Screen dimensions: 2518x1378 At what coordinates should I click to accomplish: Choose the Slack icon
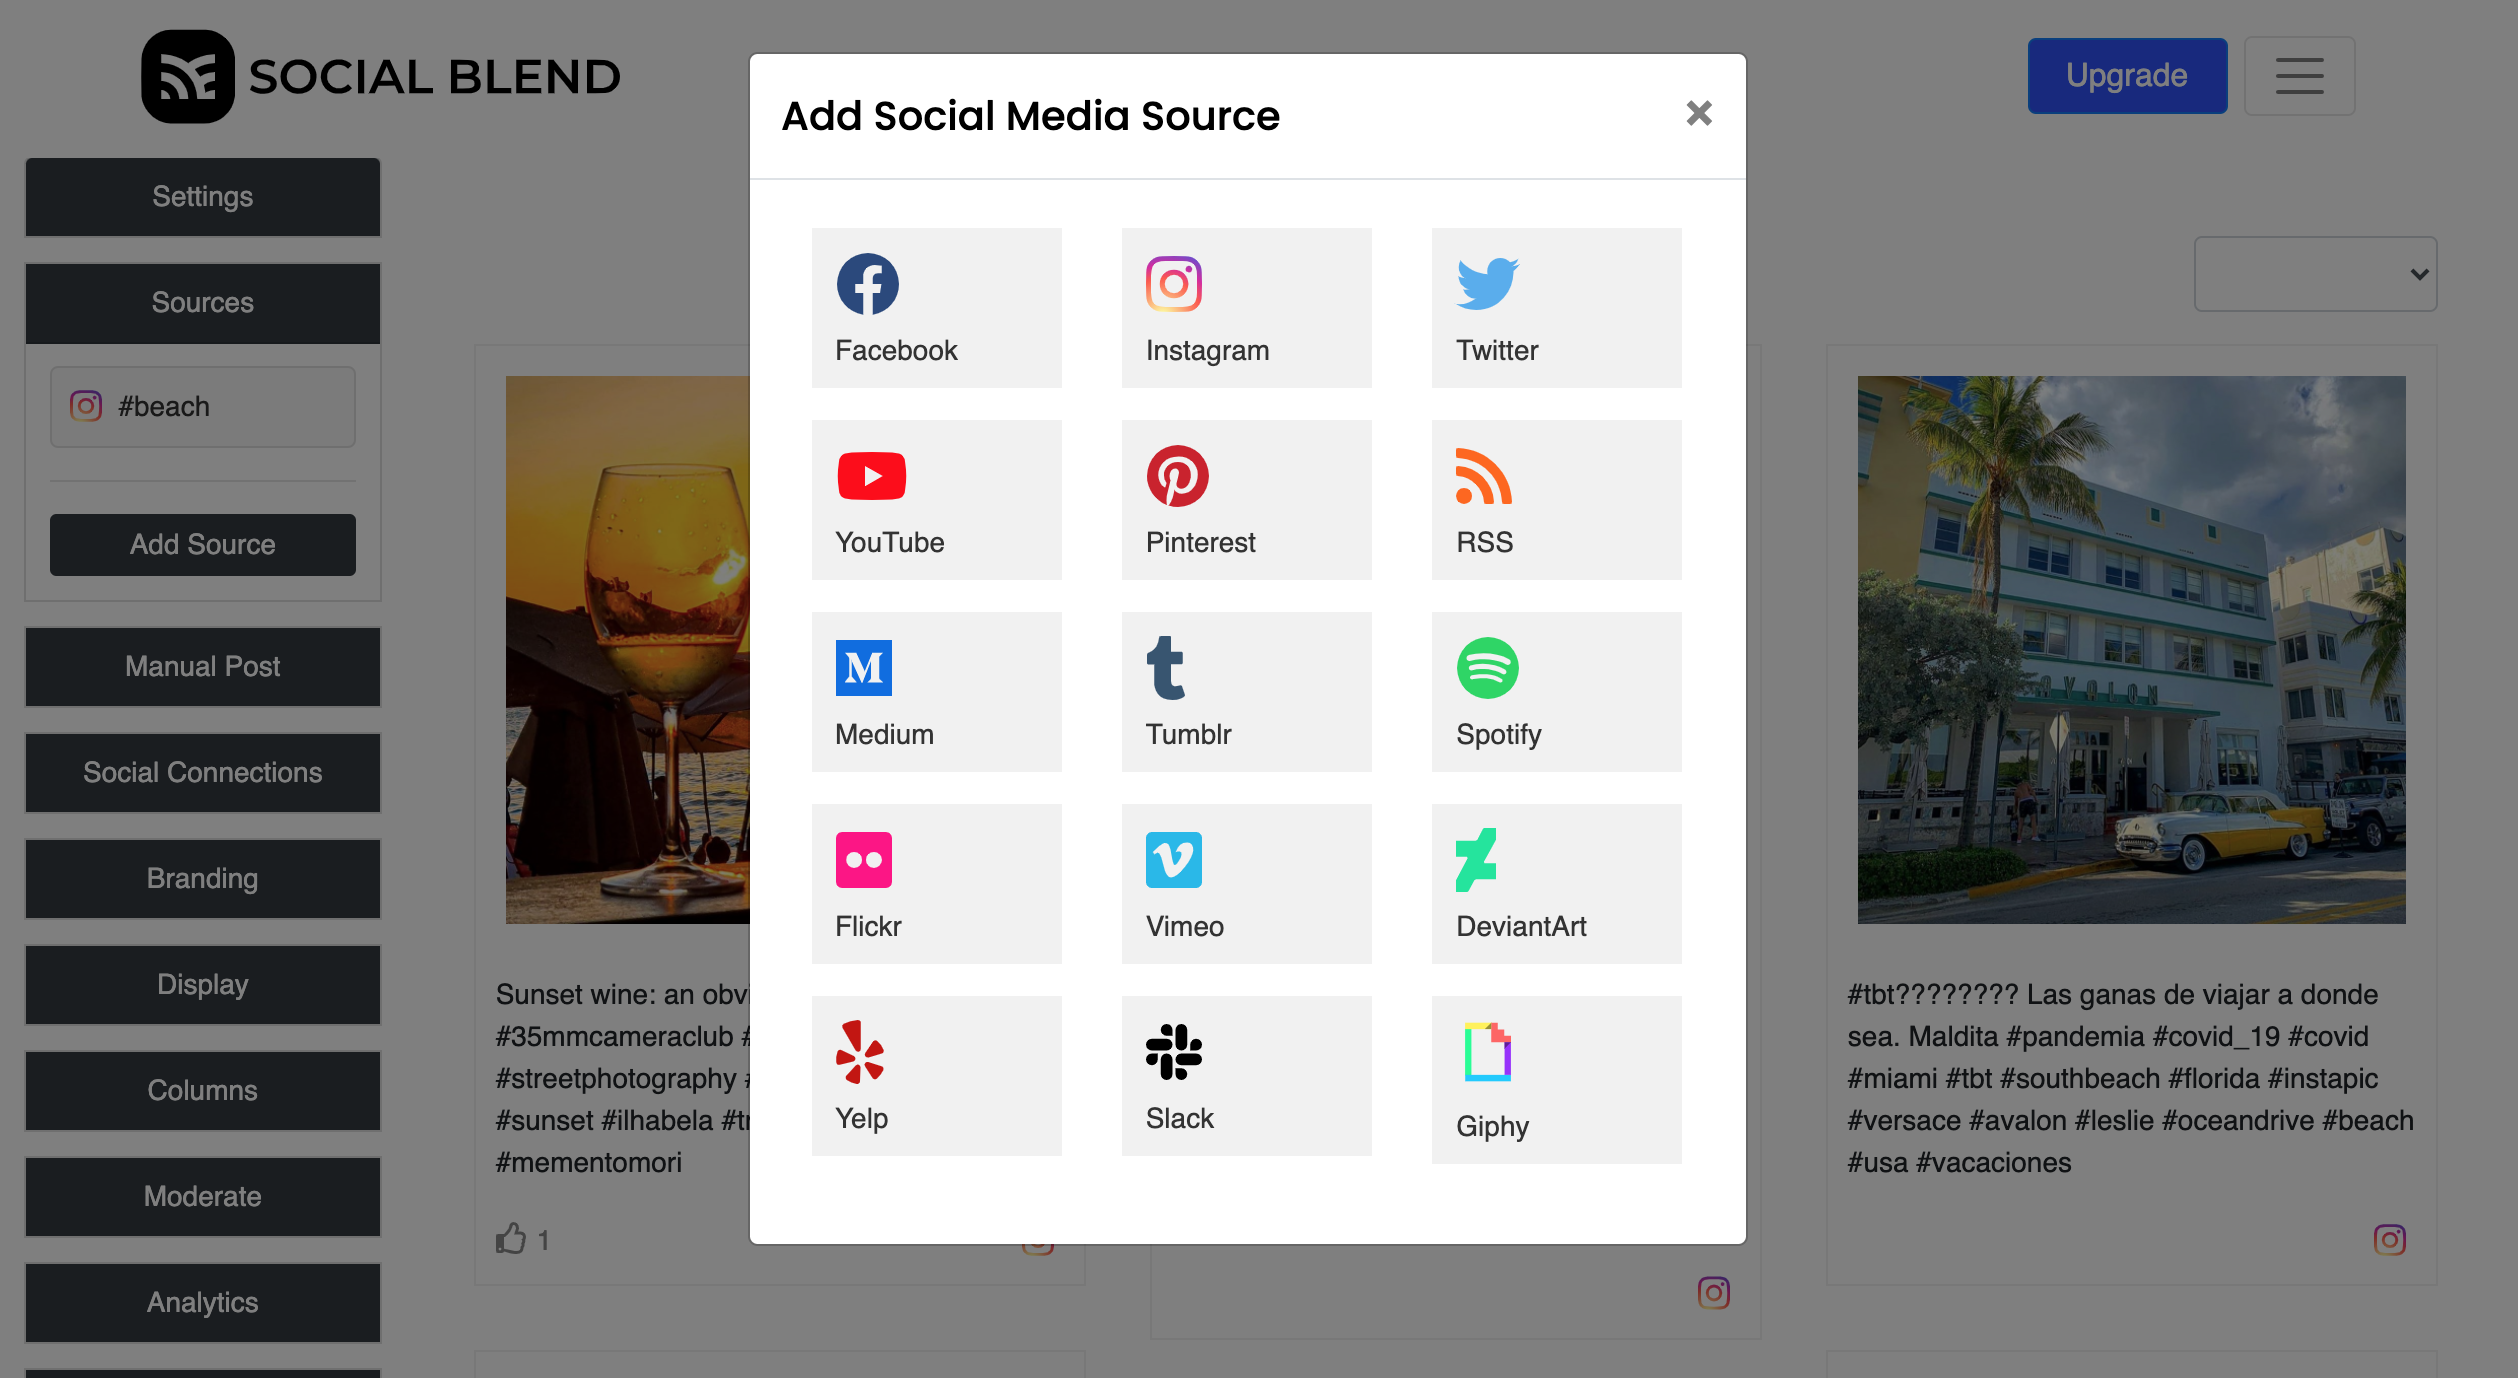(x=1173, y=1052)
